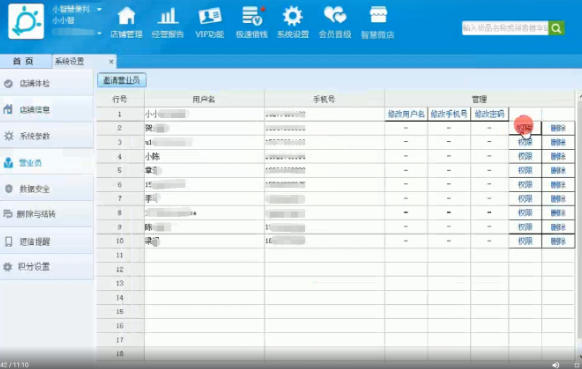
Task: Close the 系统设置 tab
Action: coord(111,62)
